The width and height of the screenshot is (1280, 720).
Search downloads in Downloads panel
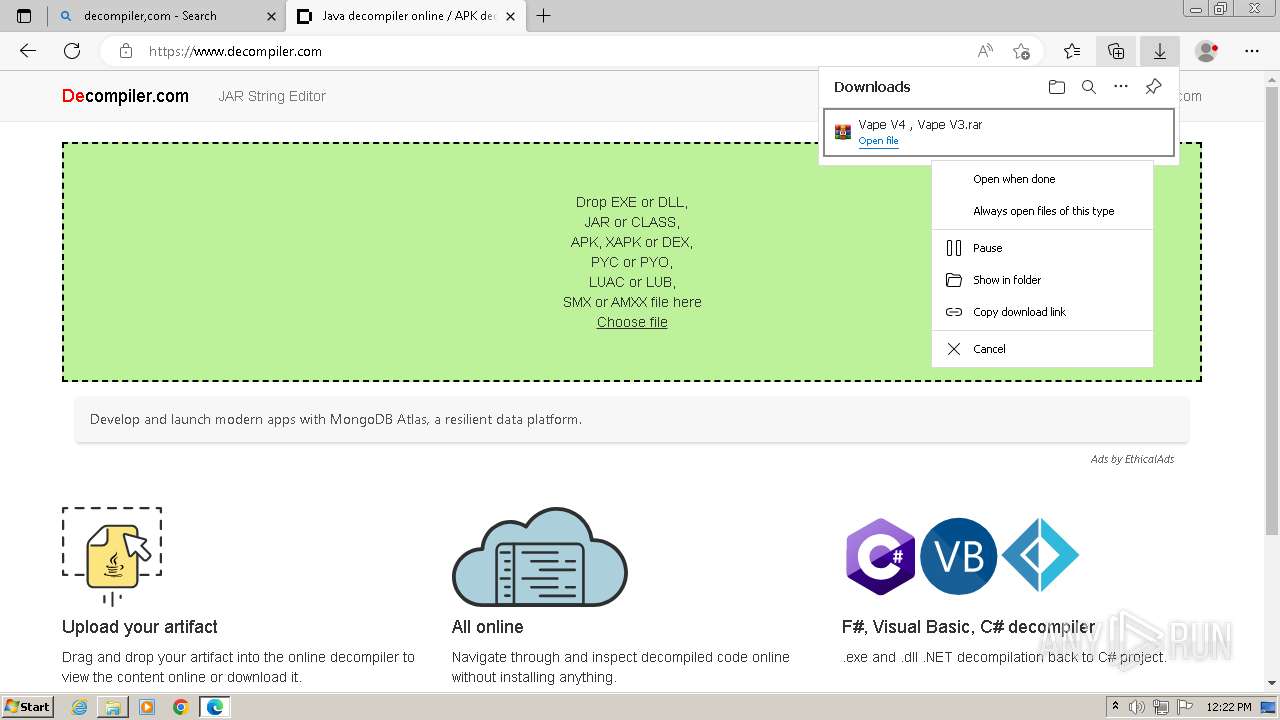click(1089, 87)
